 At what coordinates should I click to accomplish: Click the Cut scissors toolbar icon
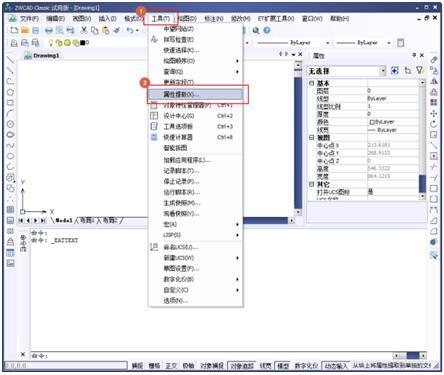(x=84, y=30)
